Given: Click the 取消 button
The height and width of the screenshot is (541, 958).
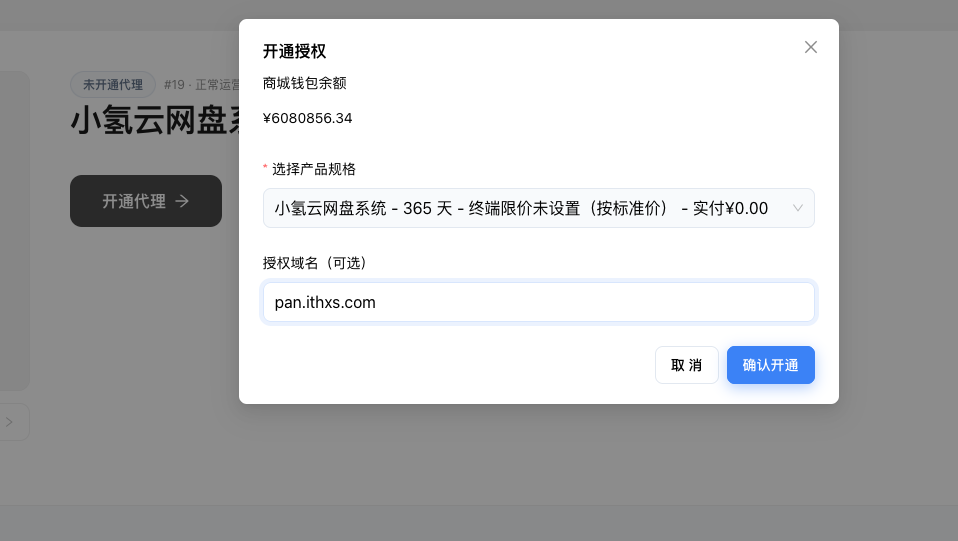Looking at the screenshot, I should (686, 365).
